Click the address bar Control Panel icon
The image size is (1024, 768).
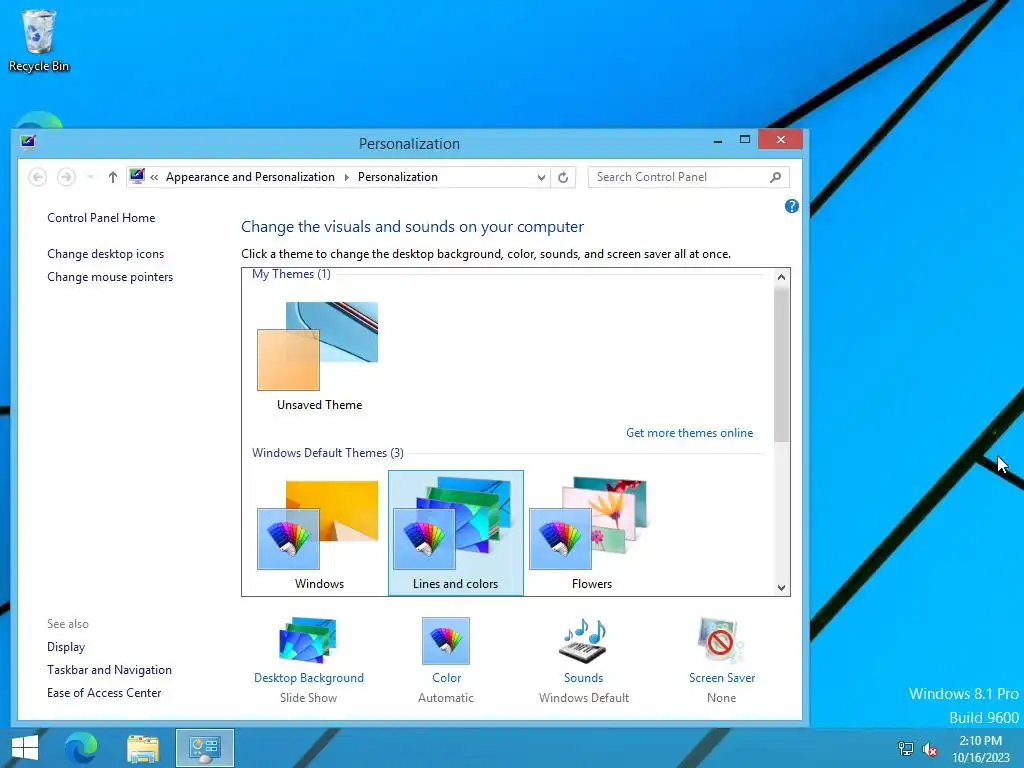(137, 176)
